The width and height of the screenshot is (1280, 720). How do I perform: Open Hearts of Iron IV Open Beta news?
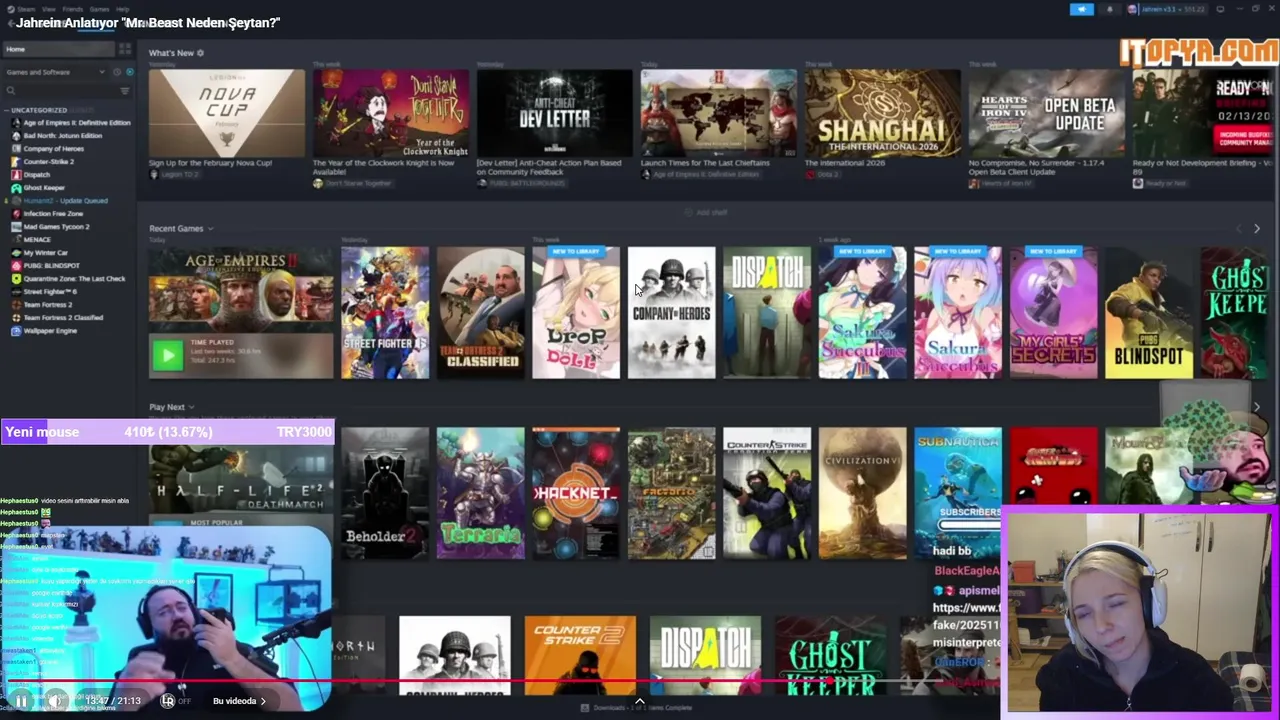[1046, 113]
